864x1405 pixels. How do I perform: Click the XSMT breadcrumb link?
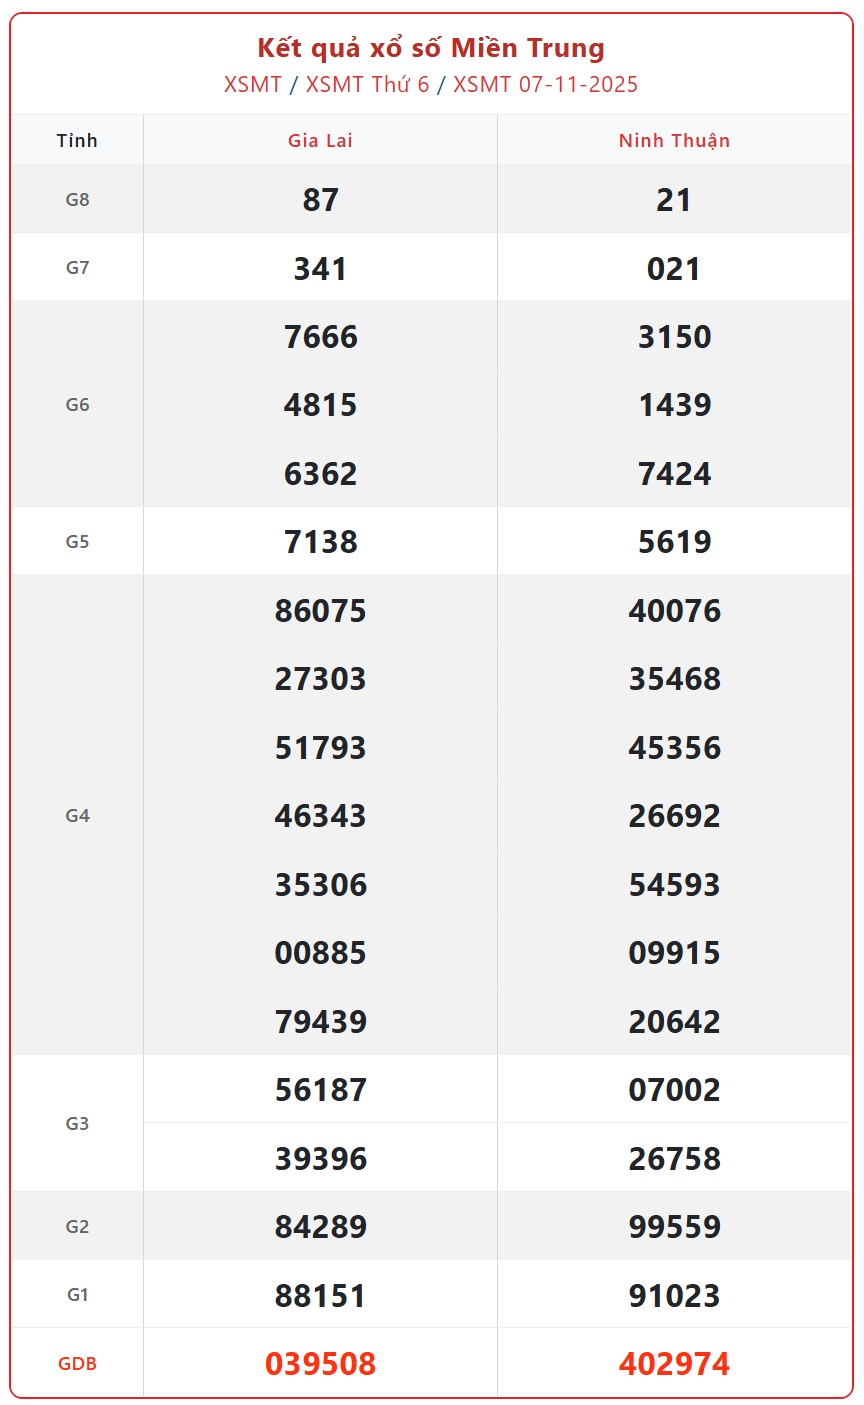click(x=253, y=84)
